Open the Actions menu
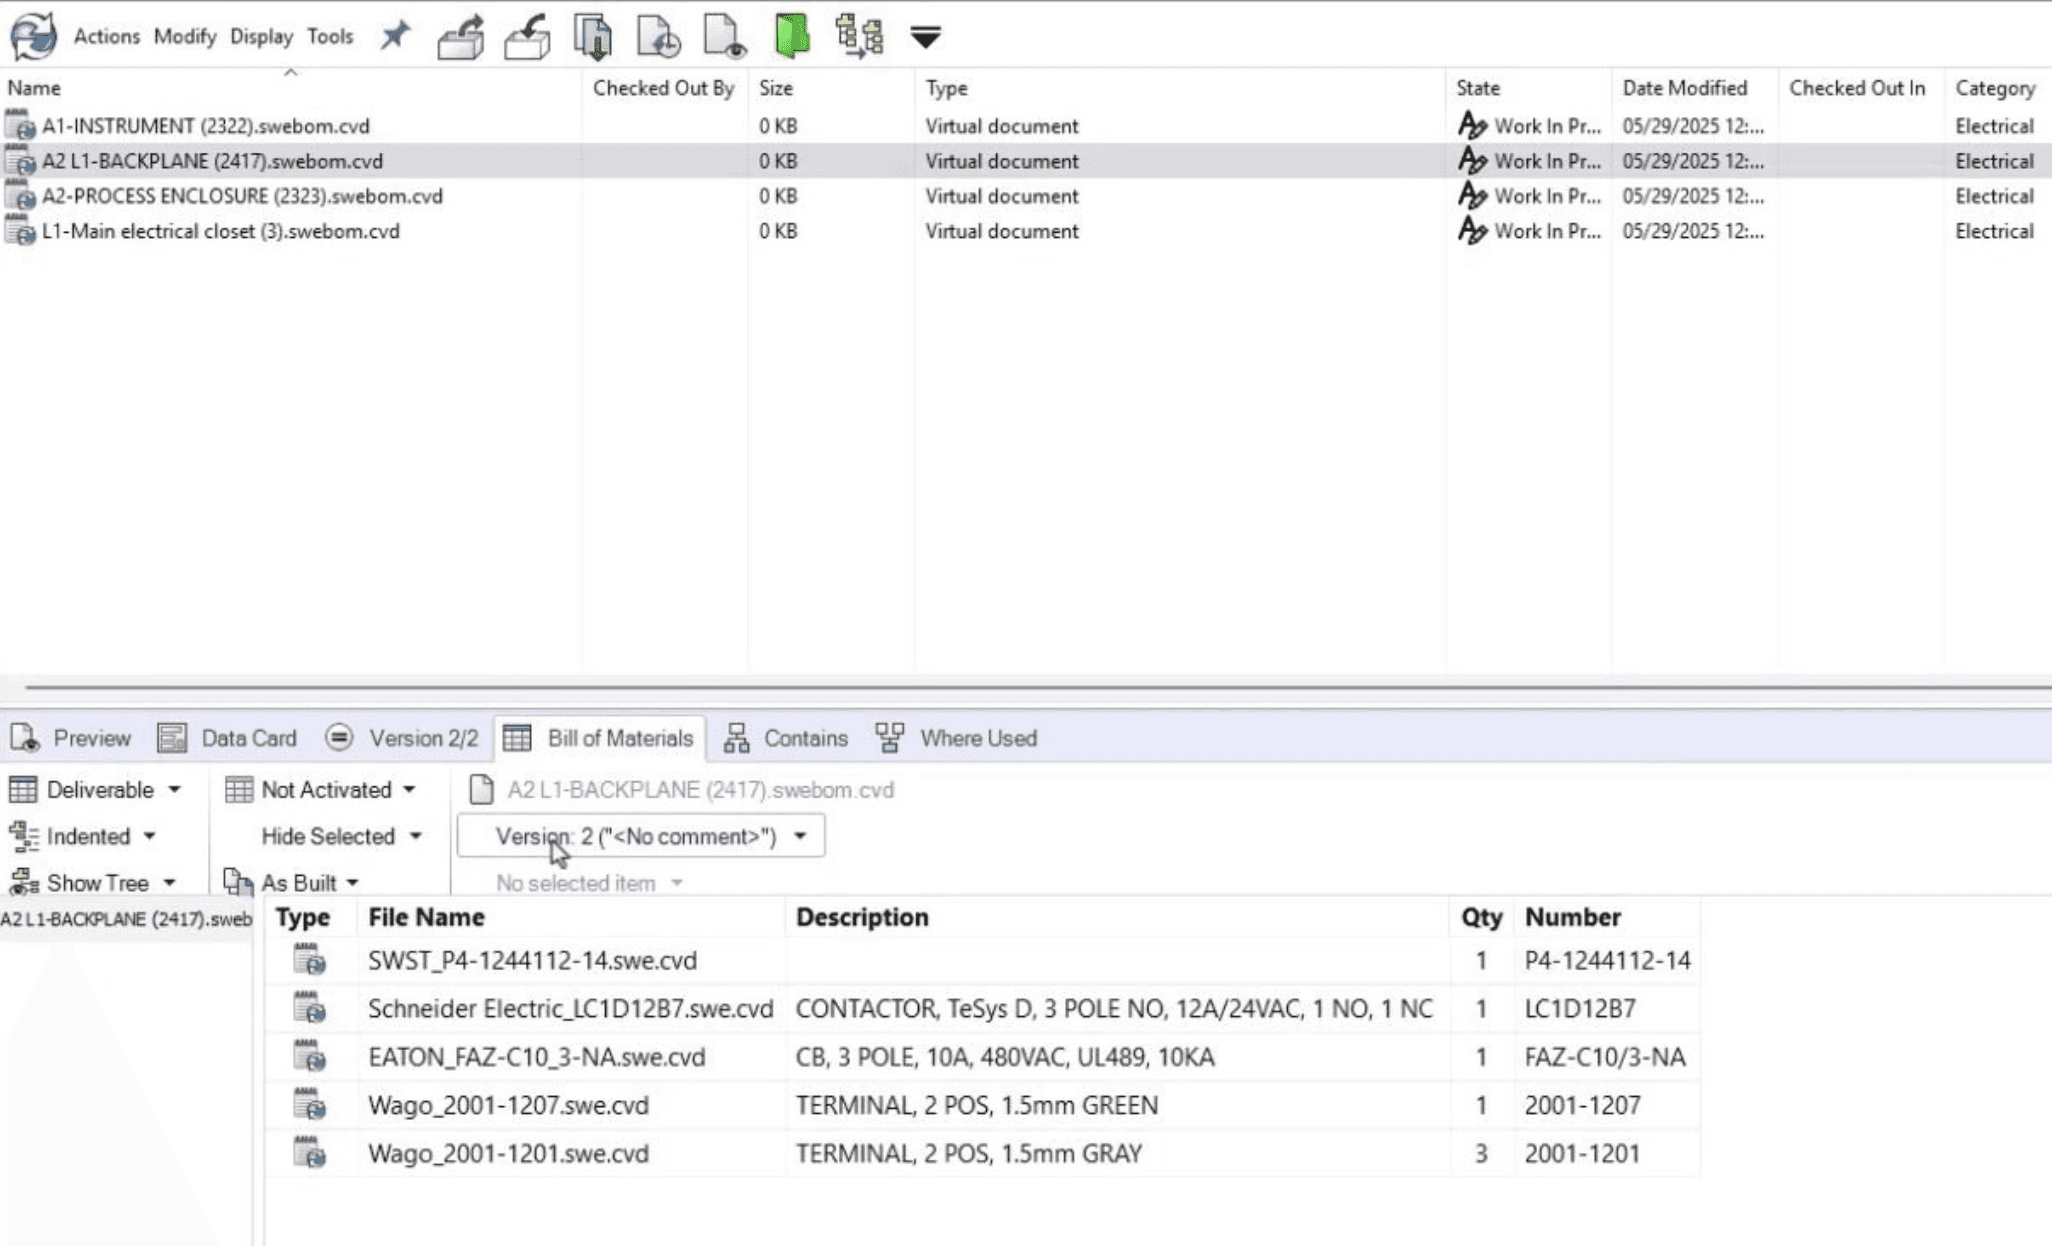 [x=106, y=37]
